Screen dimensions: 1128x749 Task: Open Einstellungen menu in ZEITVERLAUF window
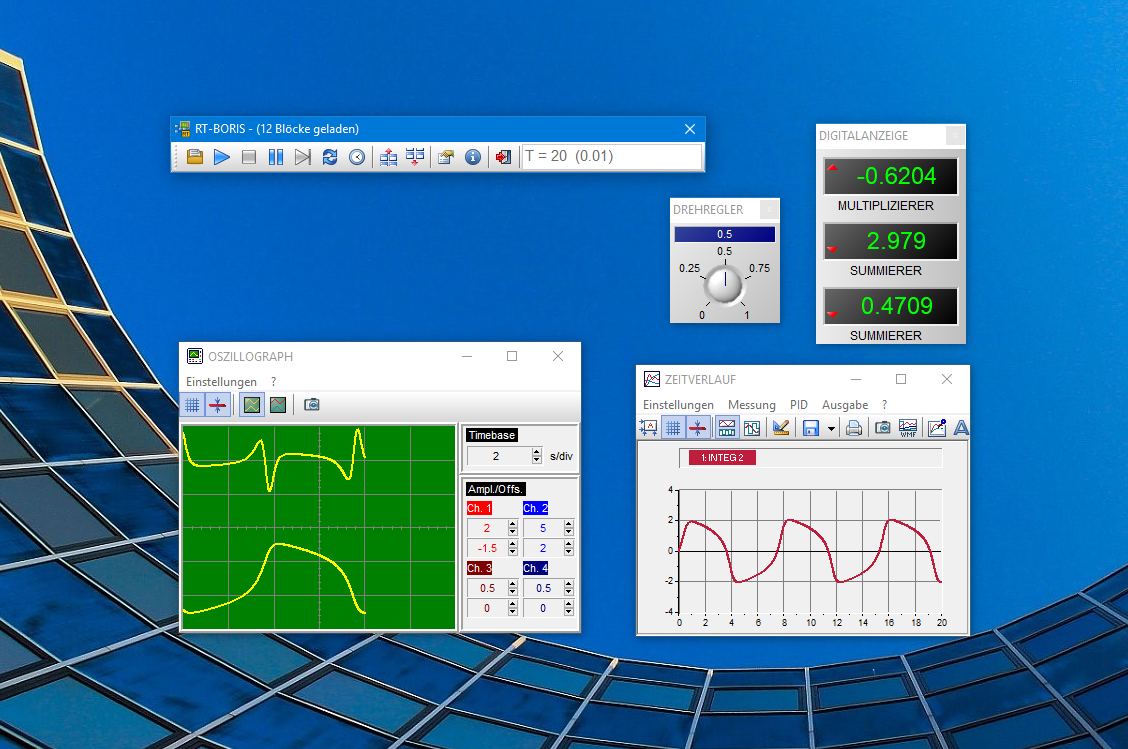point(678,405)
